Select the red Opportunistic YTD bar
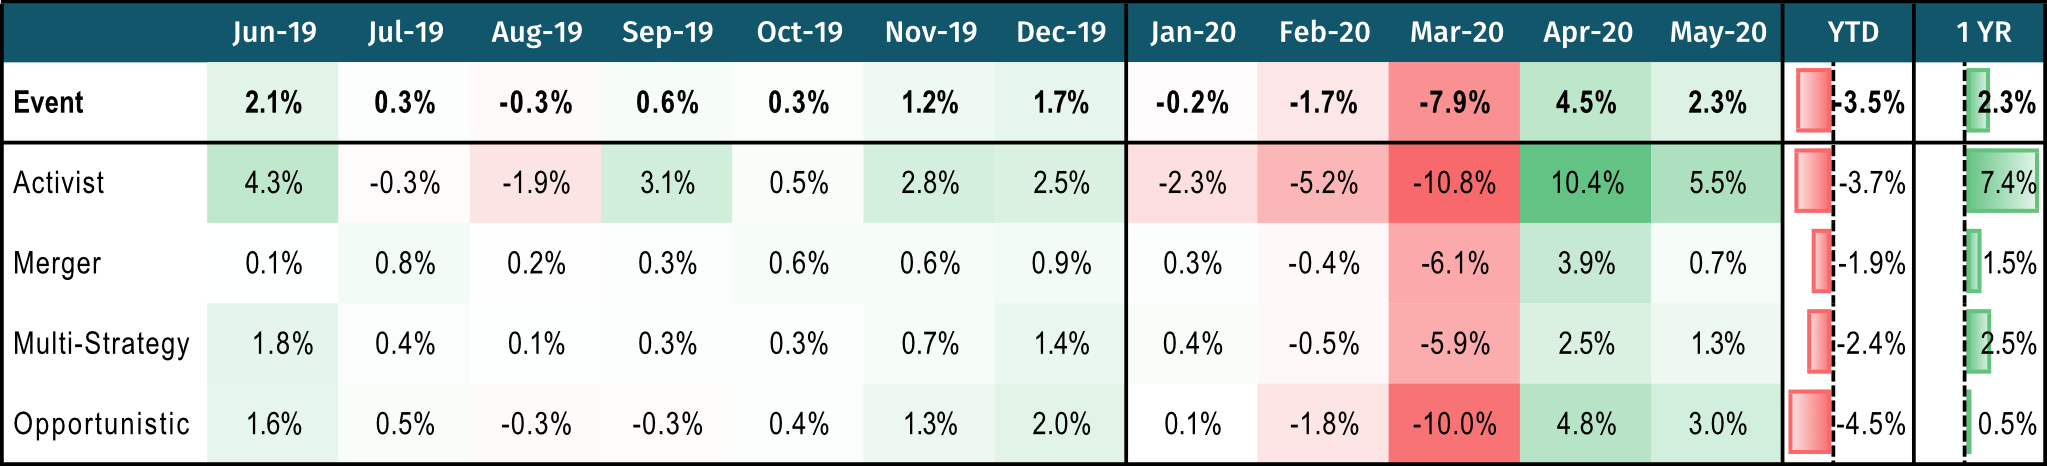The width and height of the screenshot is (2047, 466). (x=1810, y=422)
